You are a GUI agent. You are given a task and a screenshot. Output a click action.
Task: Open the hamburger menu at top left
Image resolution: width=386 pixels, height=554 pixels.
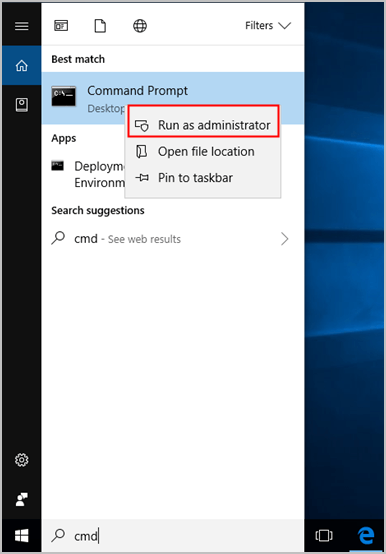[22, 26]
